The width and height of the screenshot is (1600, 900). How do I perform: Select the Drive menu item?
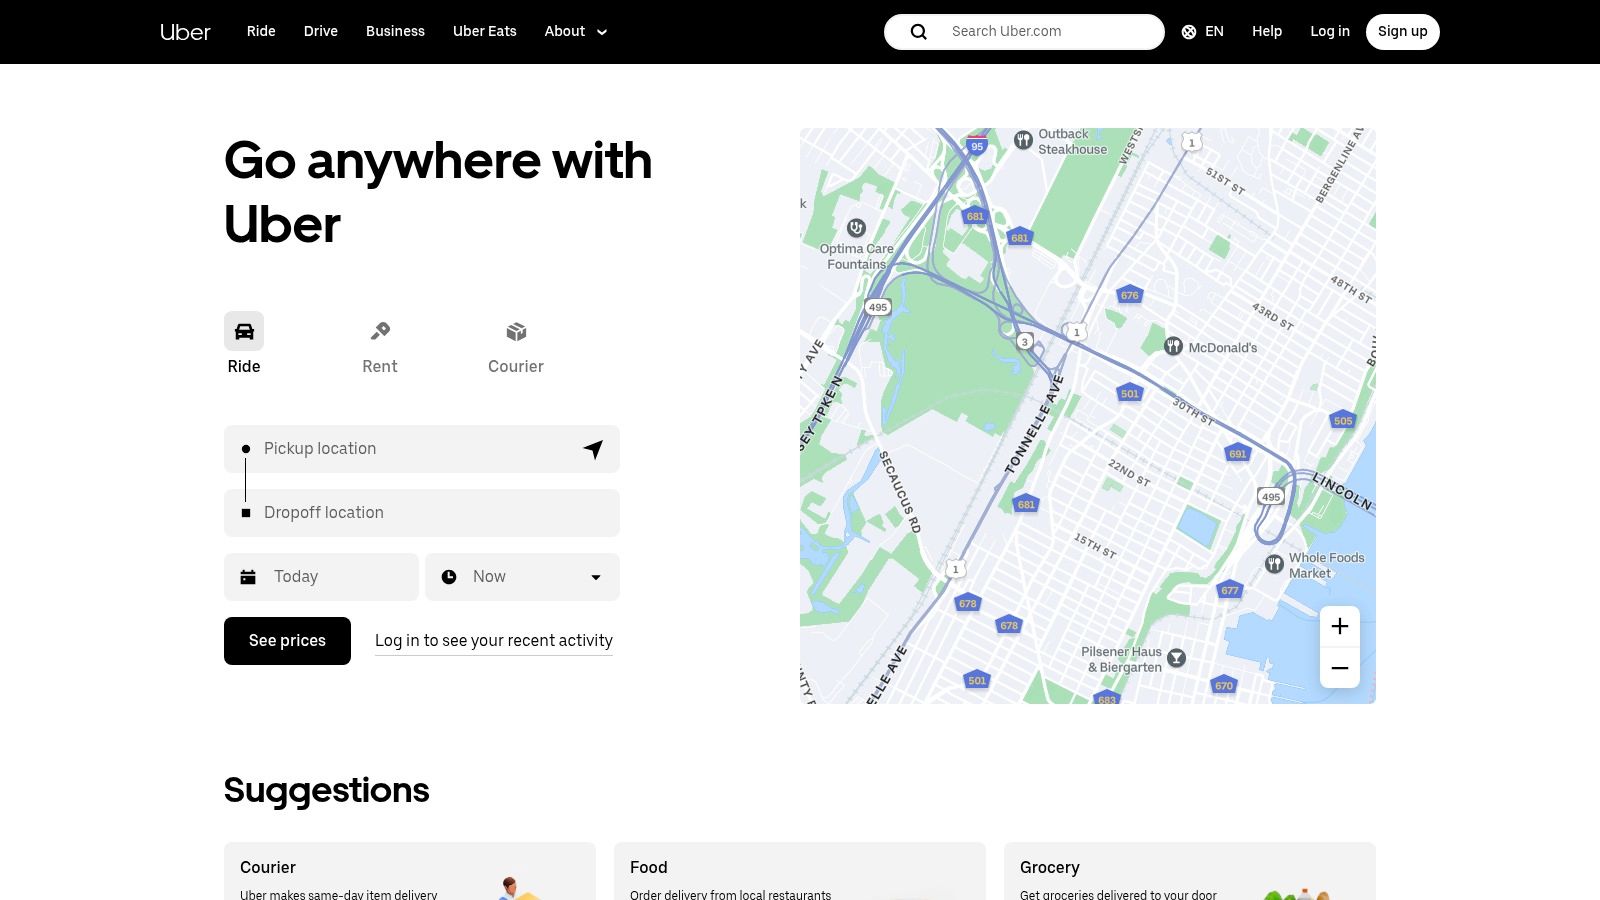pos(320,31)
